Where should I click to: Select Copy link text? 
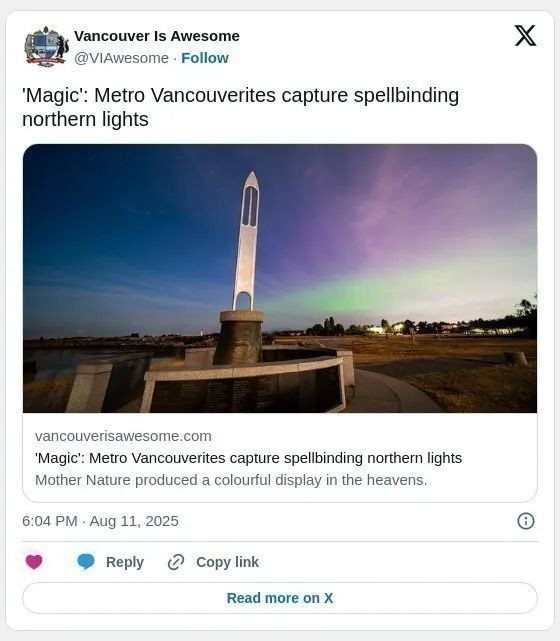tap(227, 562)
